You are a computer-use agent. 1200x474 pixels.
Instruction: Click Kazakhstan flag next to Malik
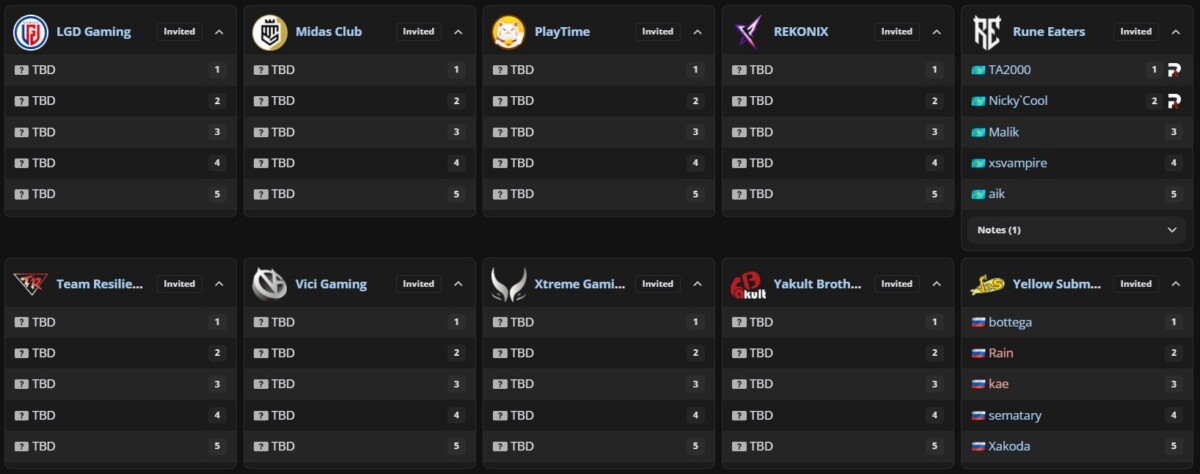pos(978,132)
